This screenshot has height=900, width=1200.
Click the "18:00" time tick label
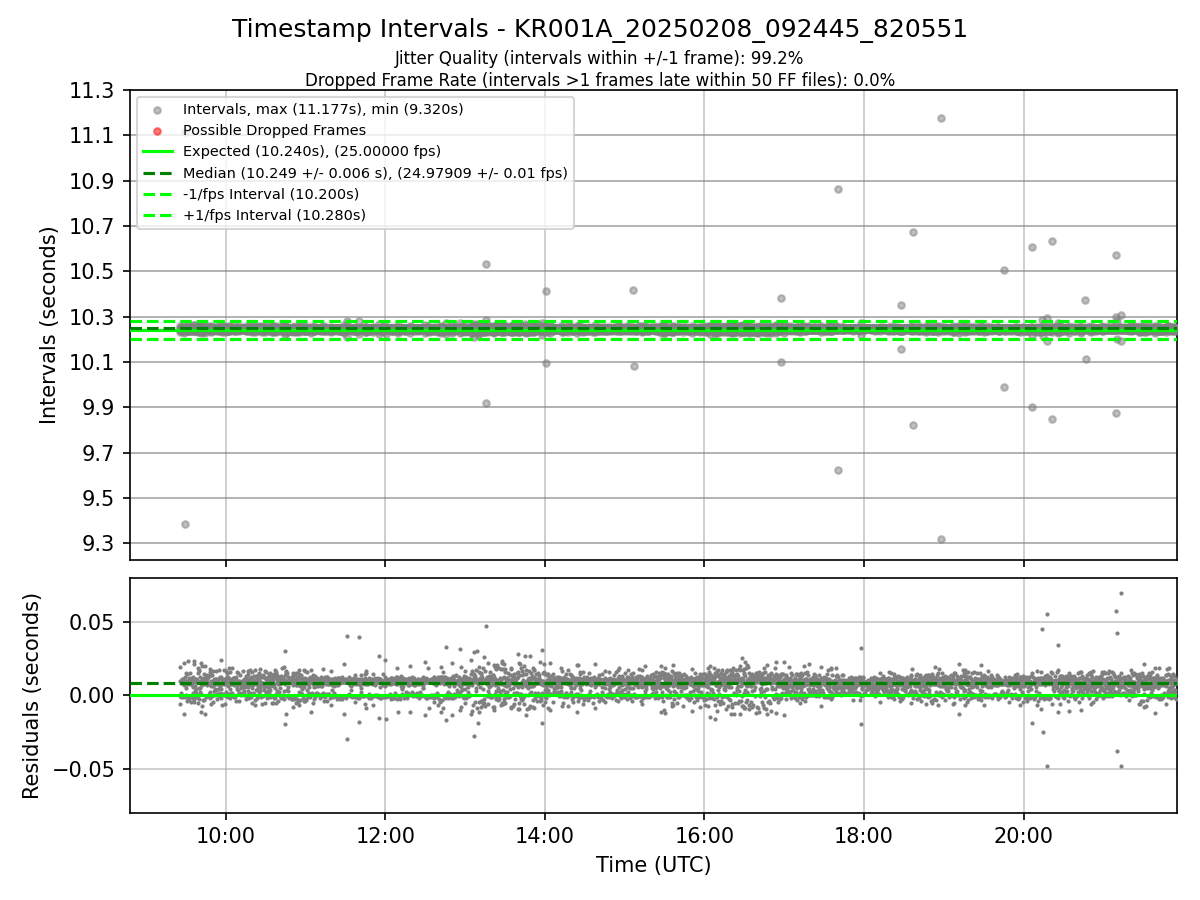(863, 836)
